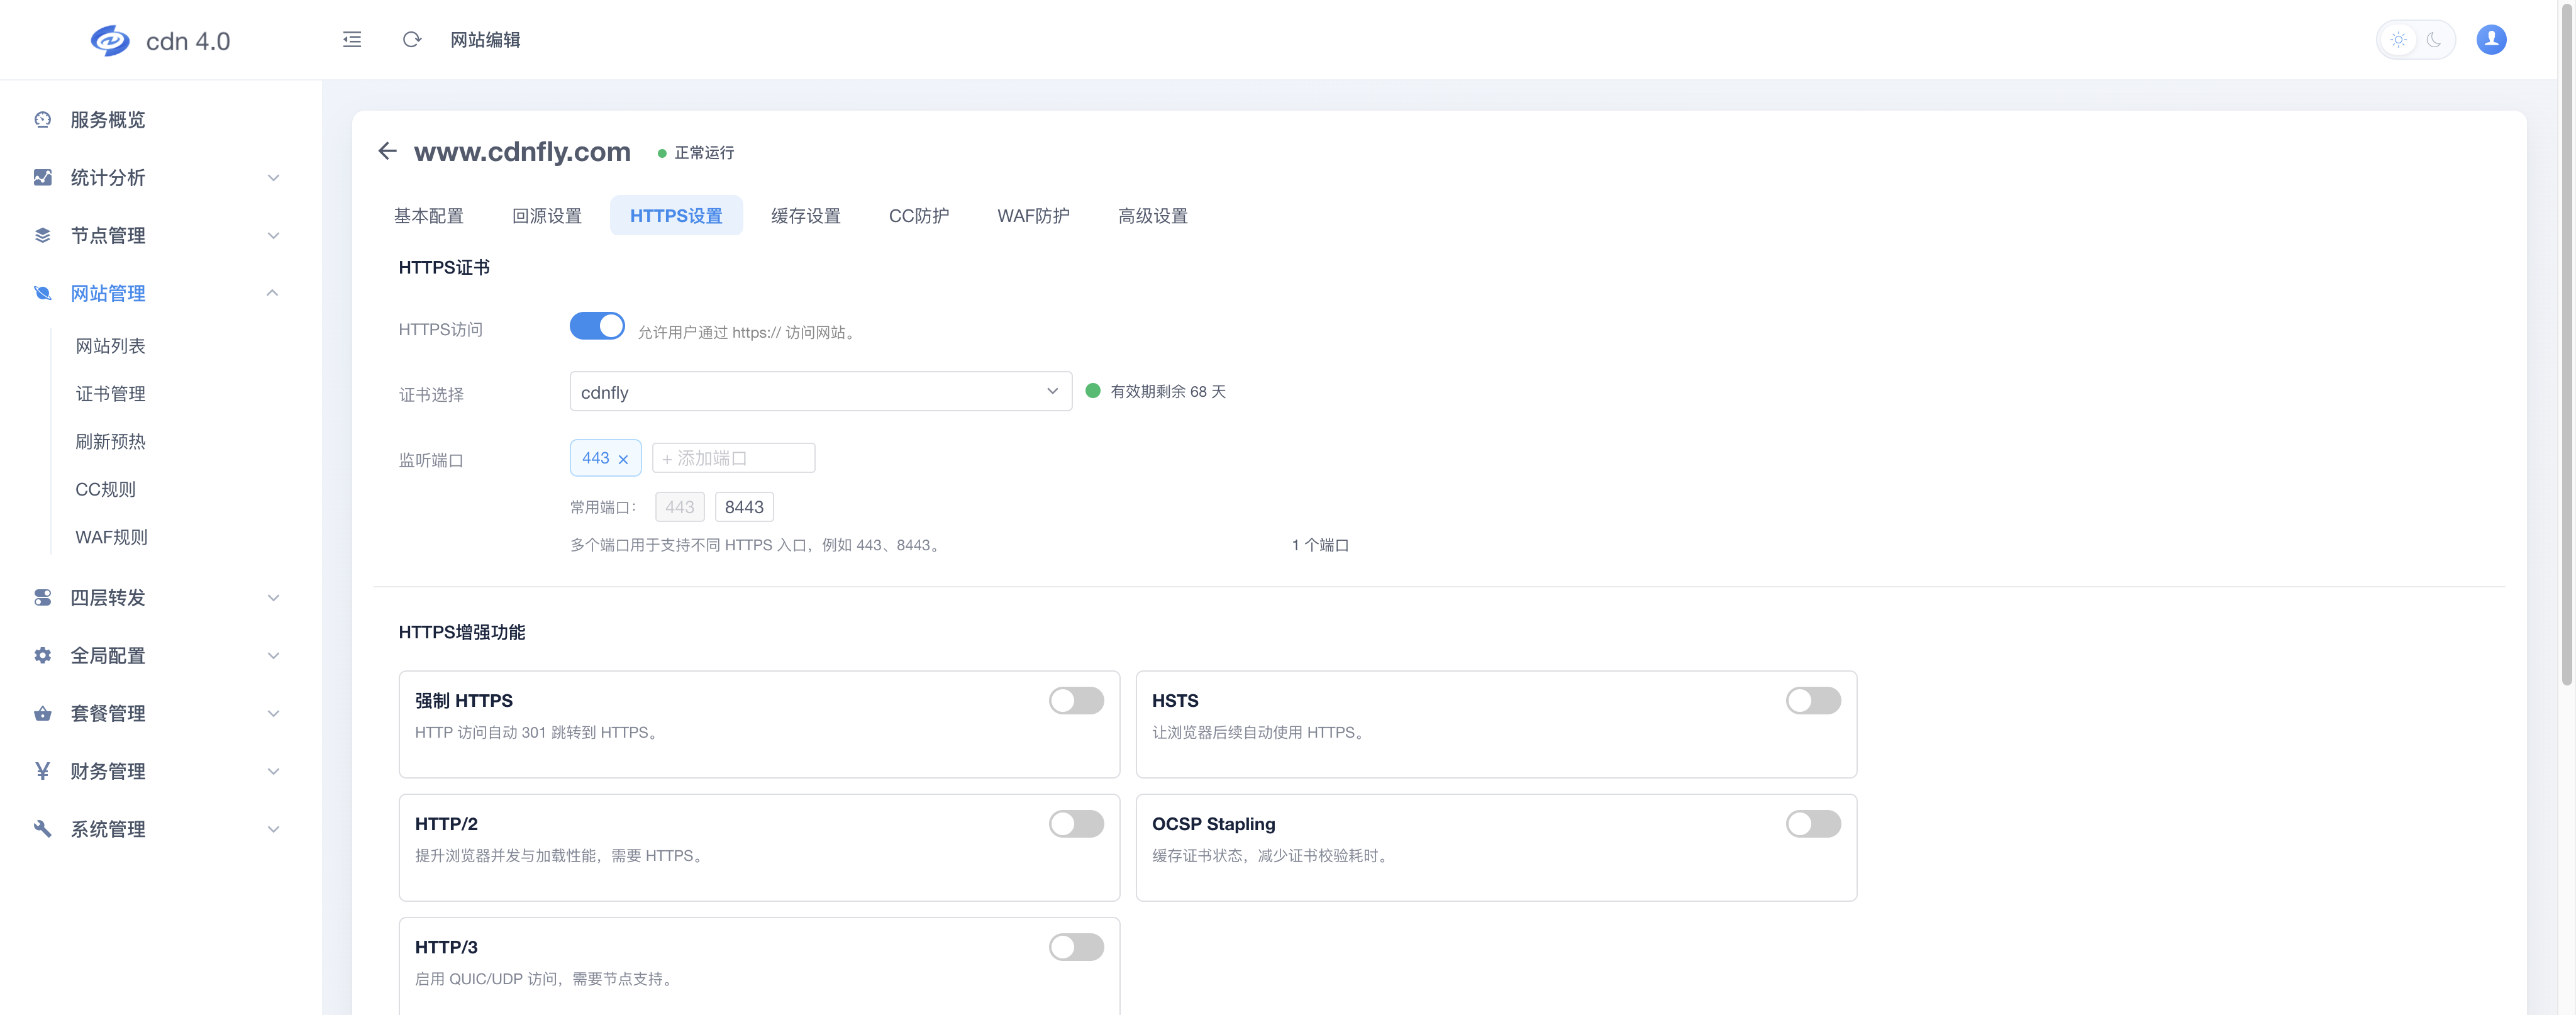The width and height of the screenshot is (2576, 1015).
Task: Click the 服务概览 dashboard icon
Action: (x=42, y=120)
